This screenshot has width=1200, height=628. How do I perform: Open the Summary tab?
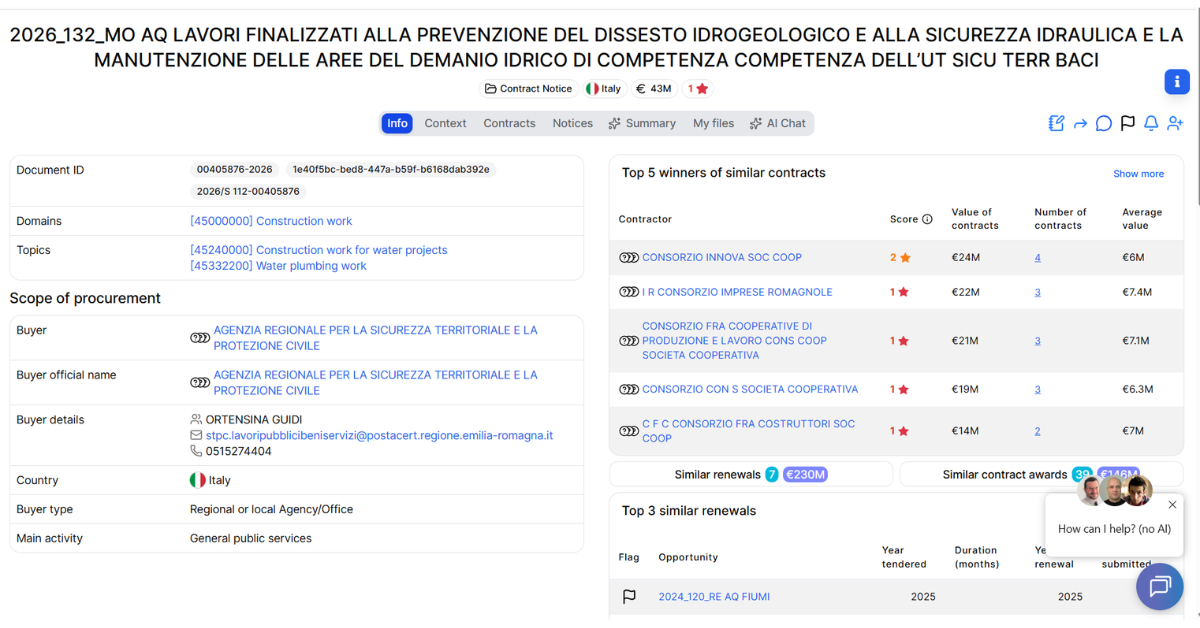(x=641, y=123)
